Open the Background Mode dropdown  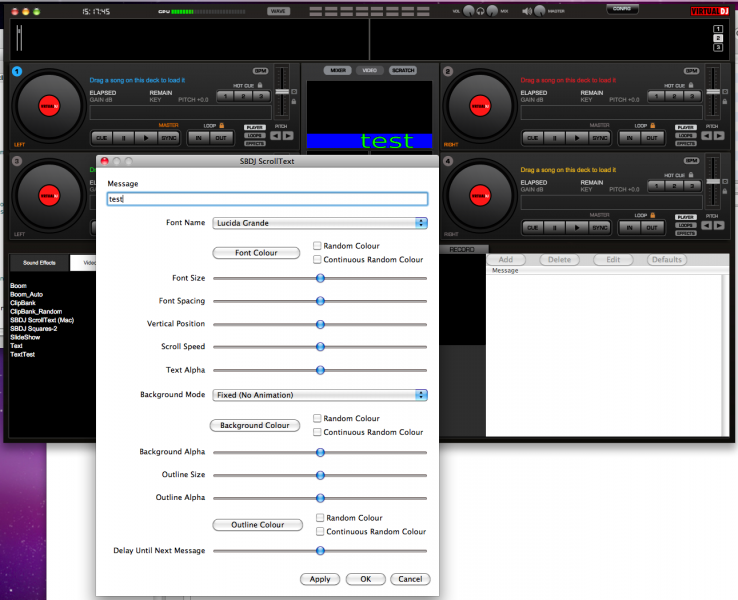tap(320, 395)
